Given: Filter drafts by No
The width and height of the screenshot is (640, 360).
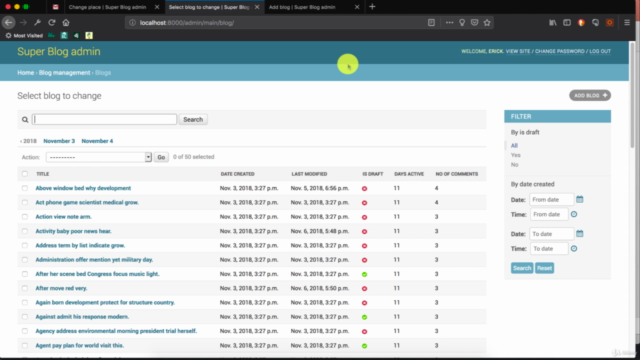Looking at the screenshot, I should tap(514, 164).
